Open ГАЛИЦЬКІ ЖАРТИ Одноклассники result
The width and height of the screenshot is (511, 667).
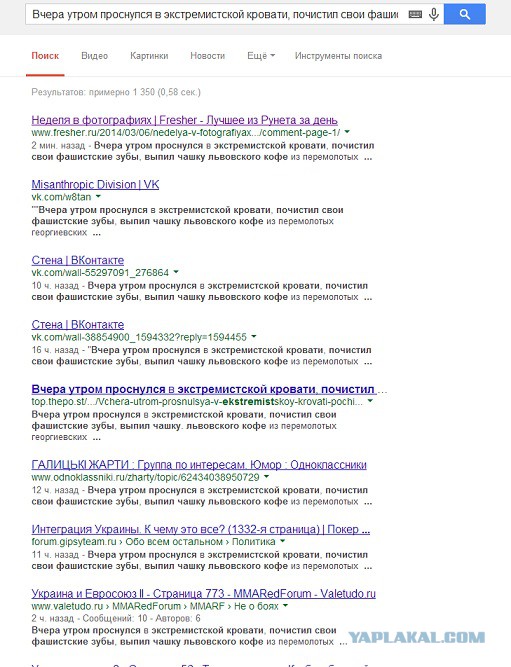coord(199,465)
